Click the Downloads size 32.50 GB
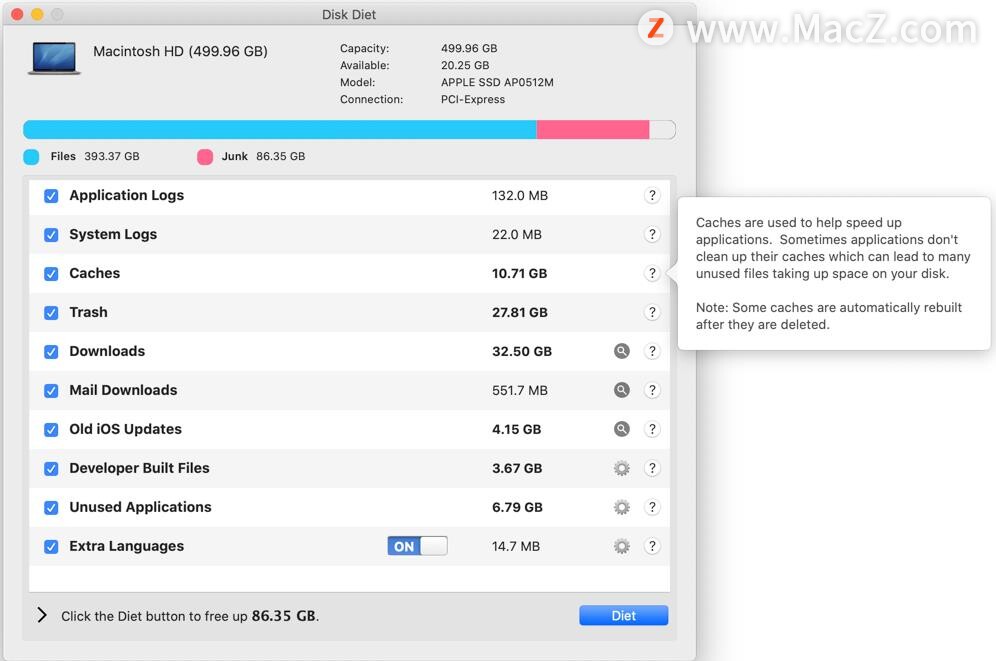Viewport: 996px width, 661px height. (x=522, y=351)
